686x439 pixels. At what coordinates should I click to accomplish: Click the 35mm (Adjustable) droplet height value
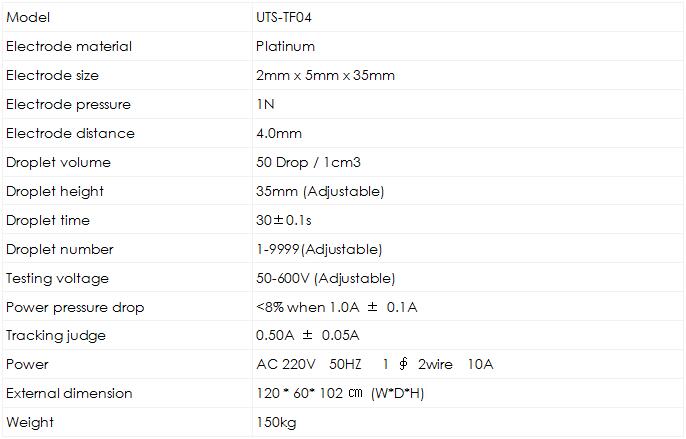[x=320, y=191]
